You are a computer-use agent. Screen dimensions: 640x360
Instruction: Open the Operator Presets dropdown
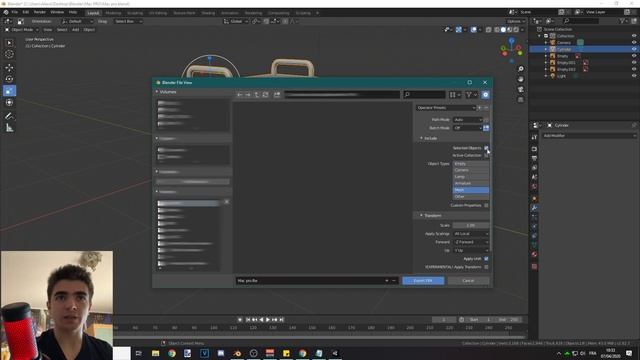tap(446, 108)
